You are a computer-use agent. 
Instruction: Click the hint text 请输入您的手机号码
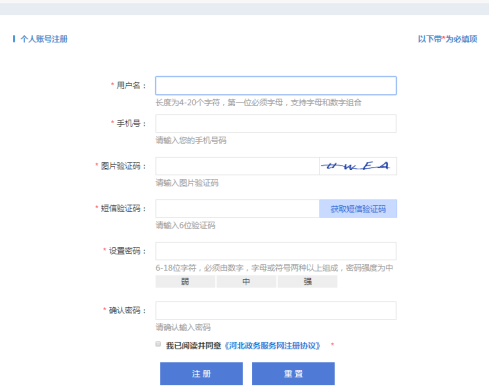pos(191,140)
